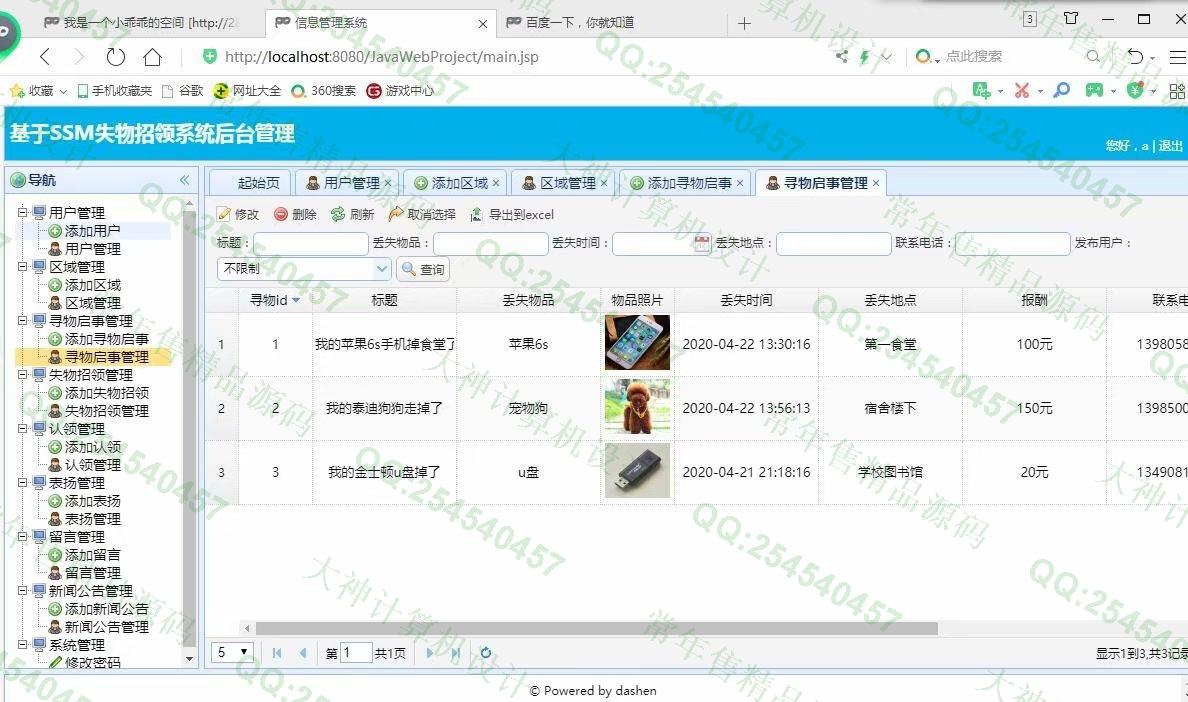Click the browser hamburger menu icon

(1177, 57)
